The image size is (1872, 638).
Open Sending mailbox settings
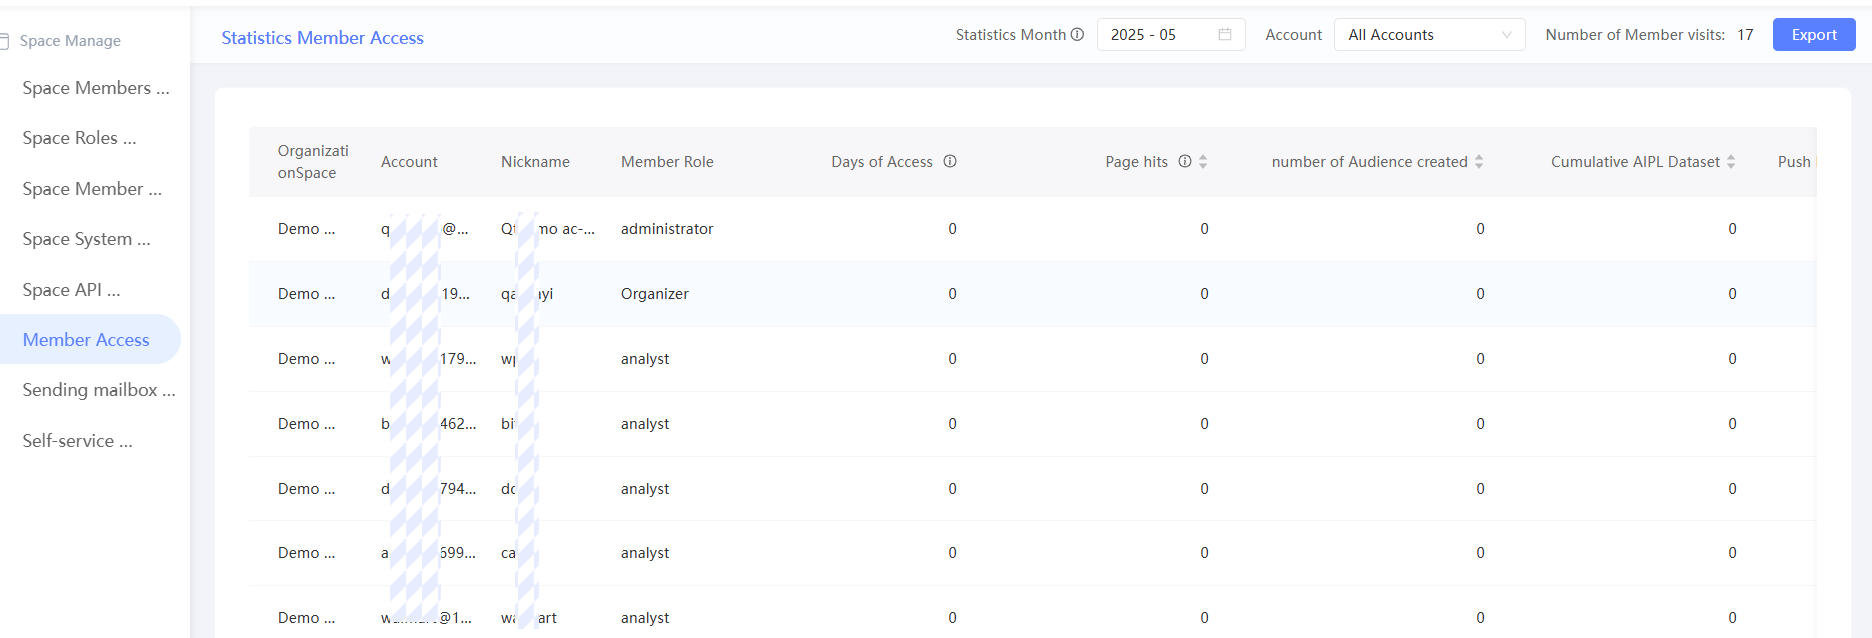pyautogui.click(x=98, y=390)
